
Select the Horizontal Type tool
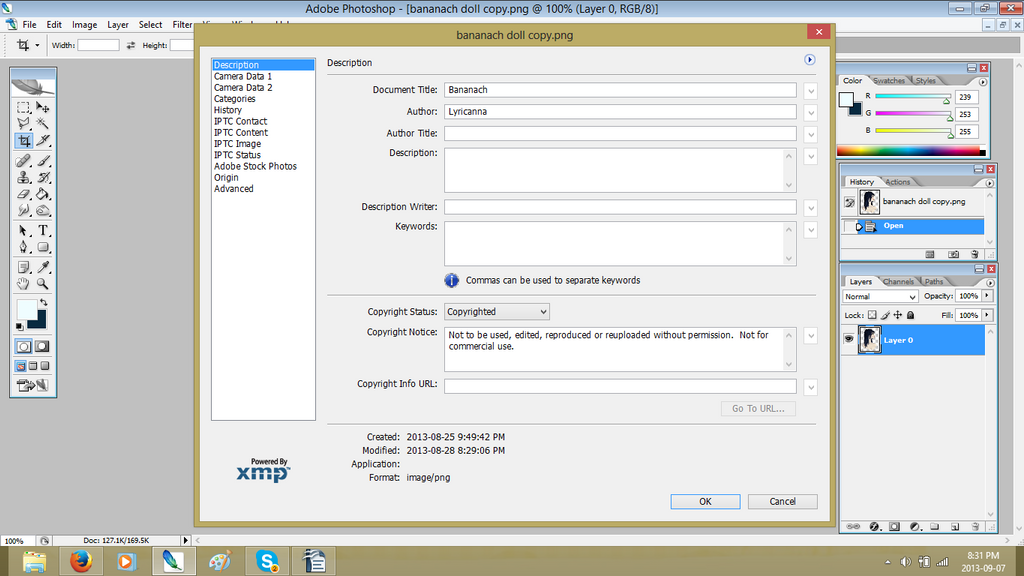pos(43,231)
